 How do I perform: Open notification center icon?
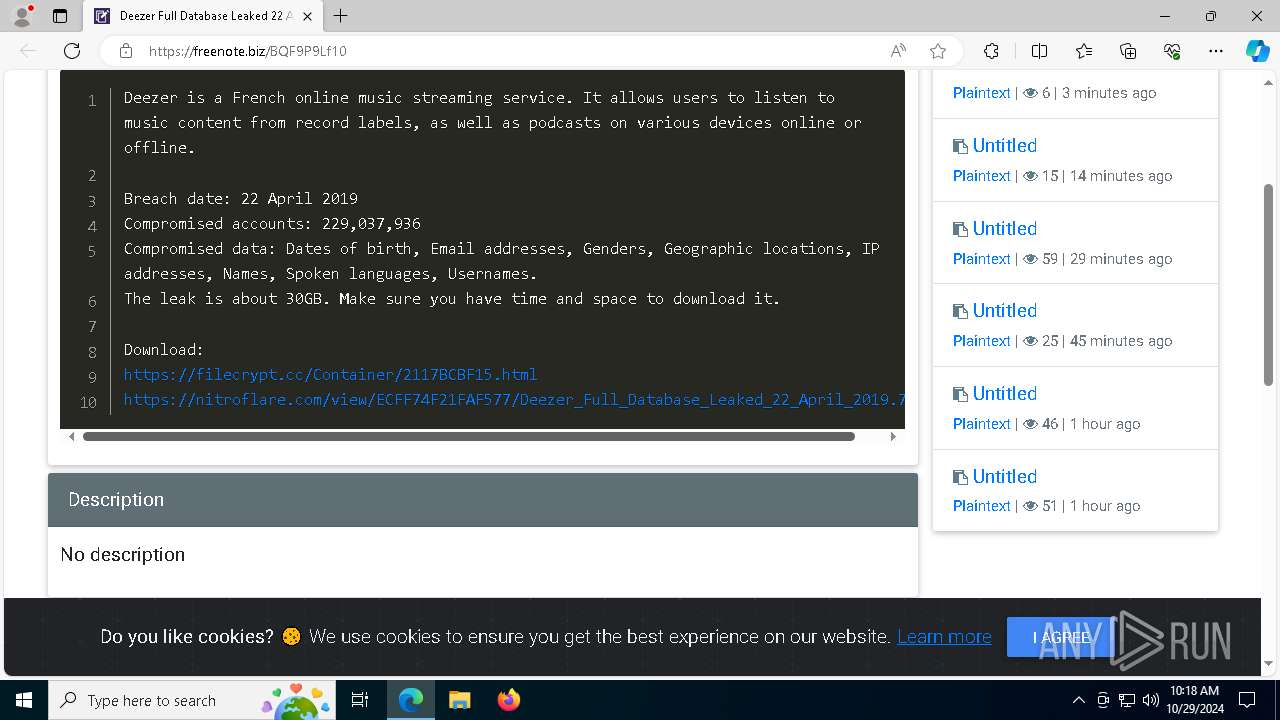1247,700
